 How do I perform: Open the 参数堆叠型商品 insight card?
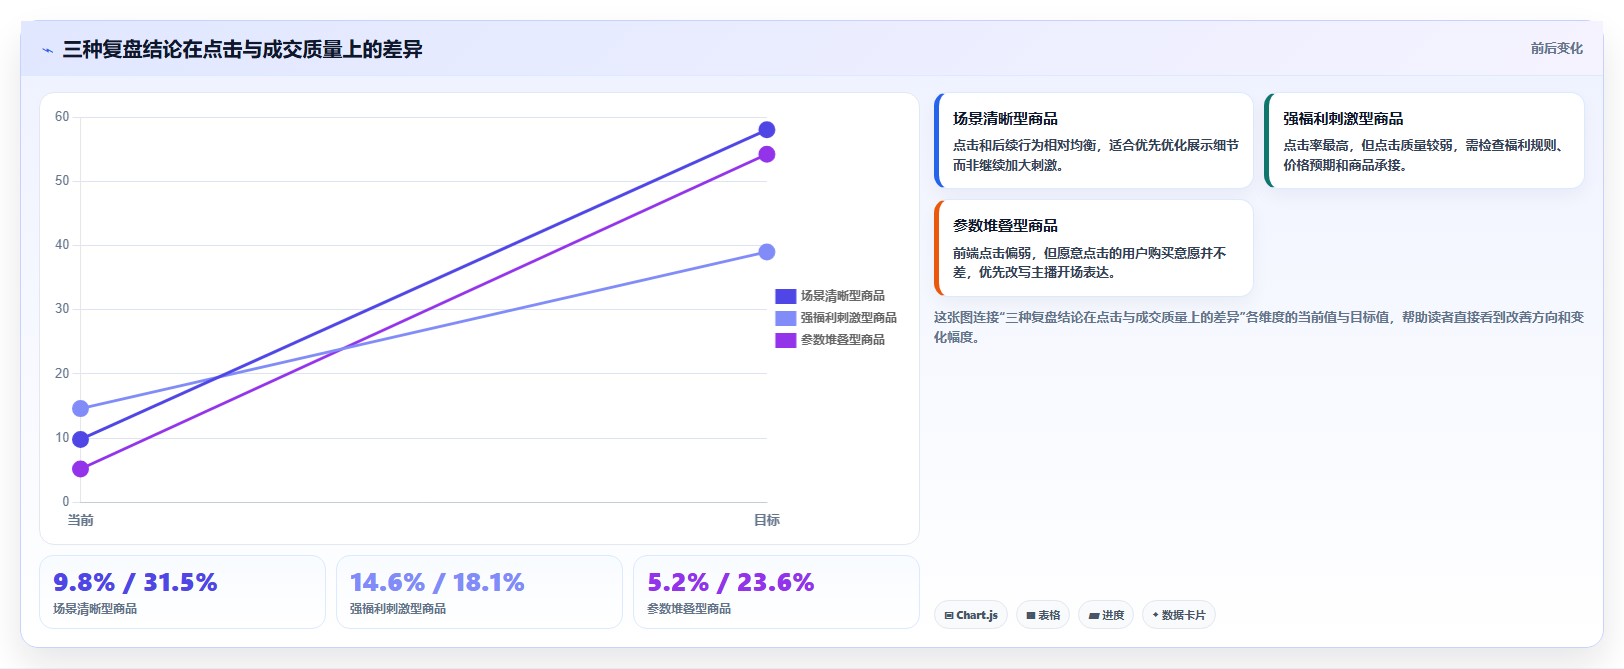(x=1093, y=248)
